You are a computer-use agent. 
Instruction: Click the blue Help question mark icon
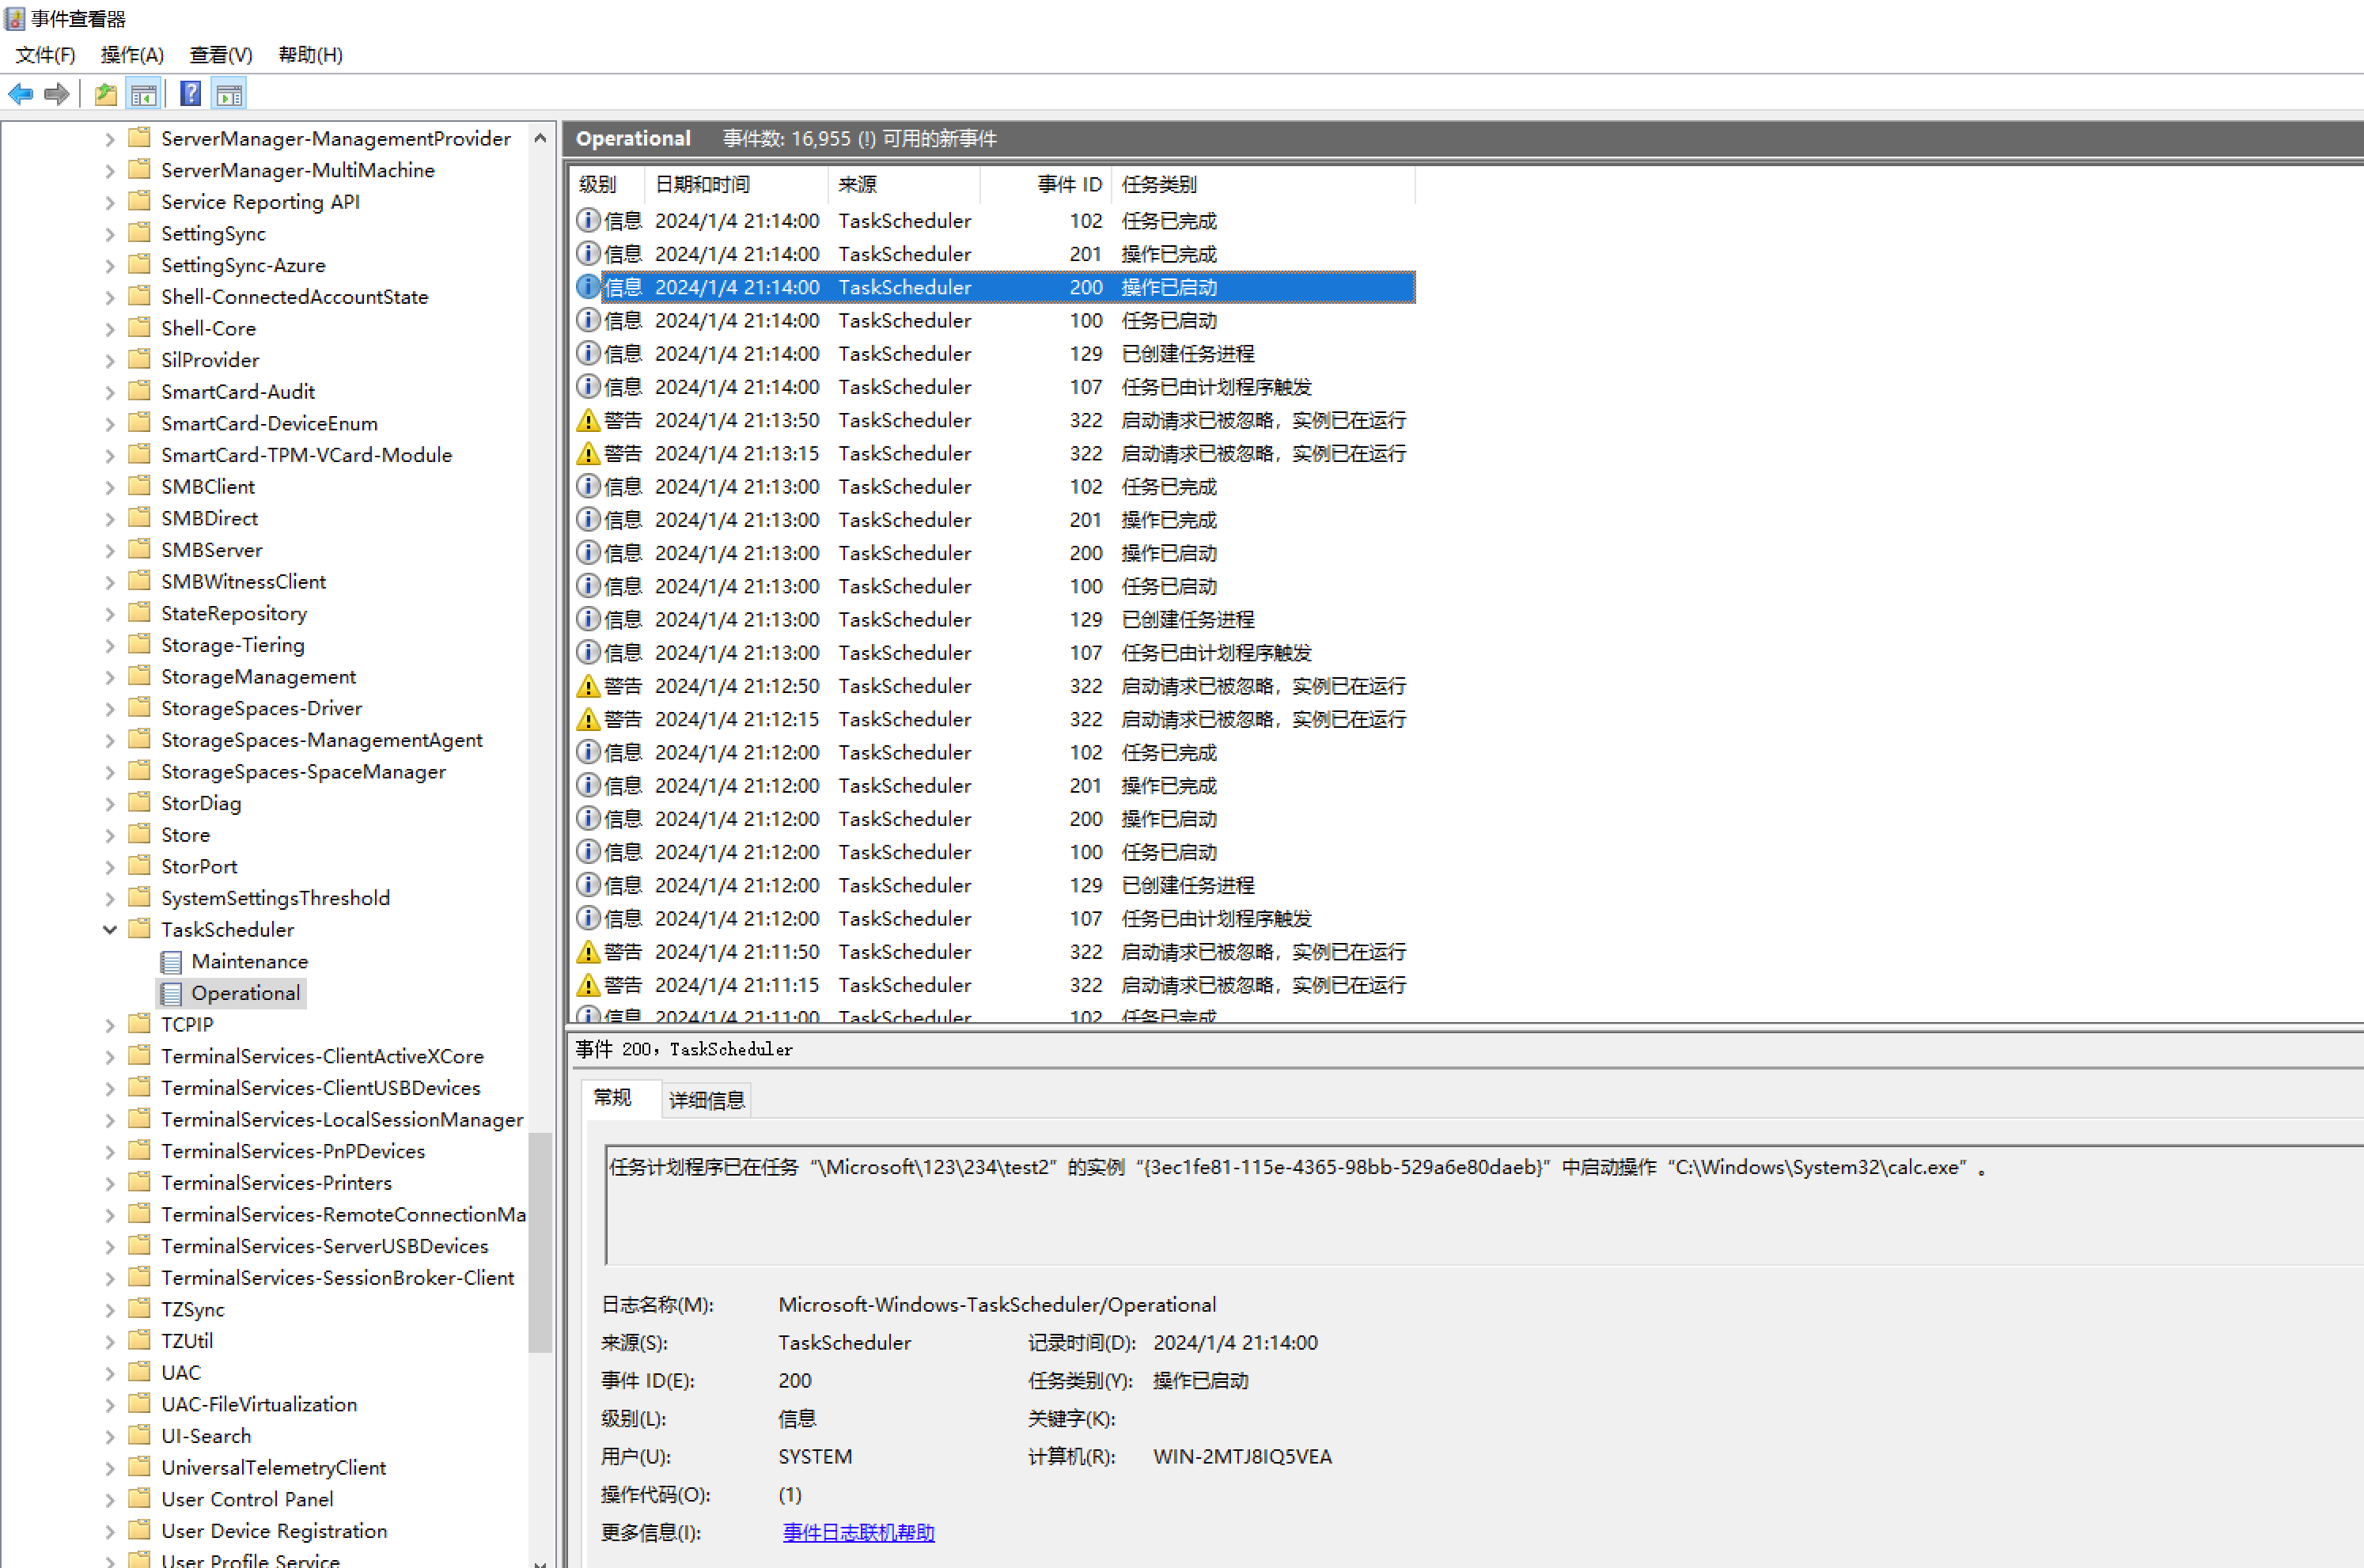[190, 94]
